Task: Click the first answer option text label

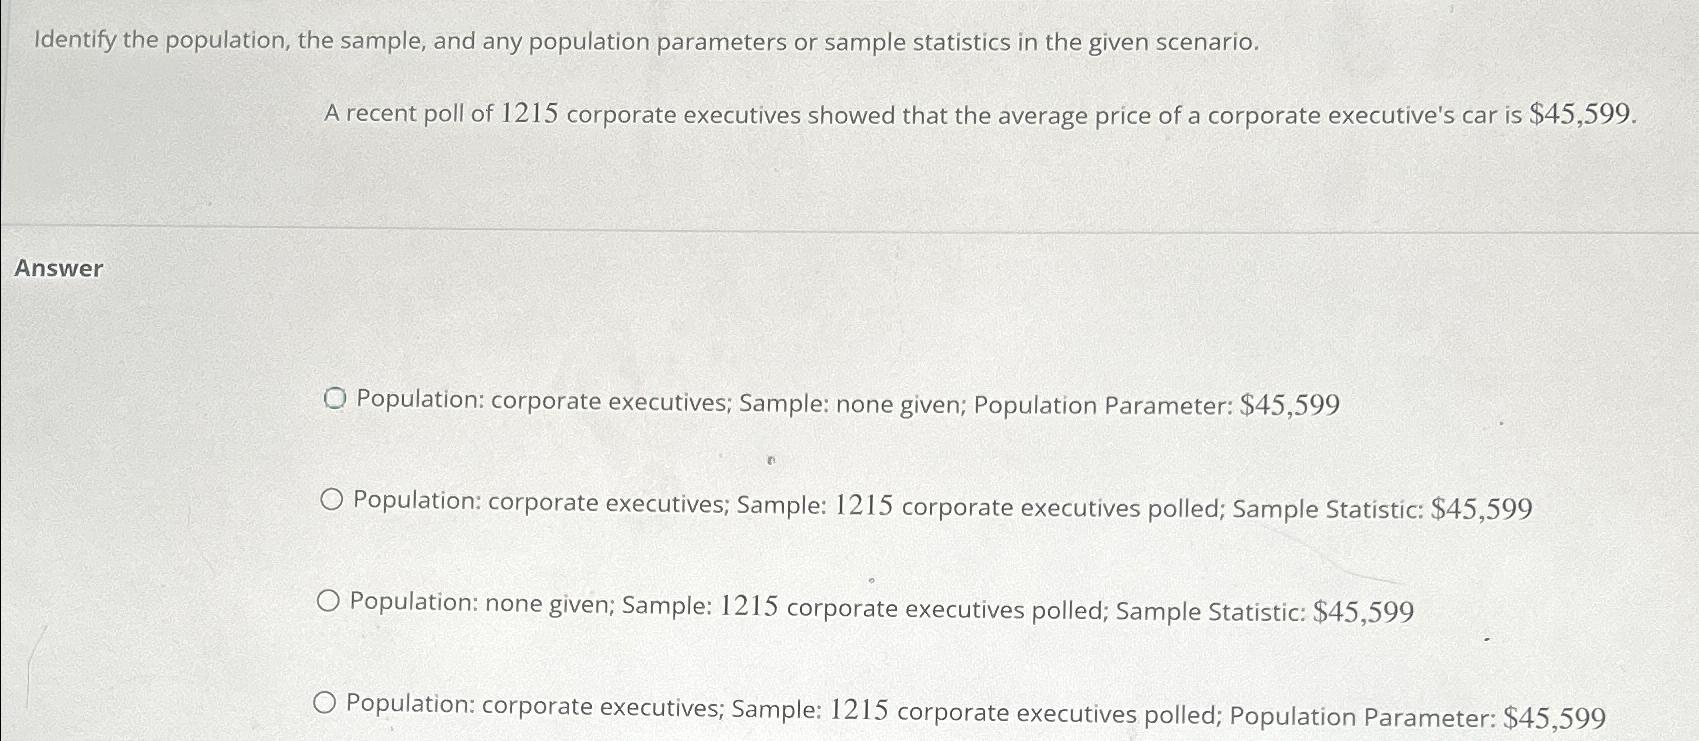Action: (x=850, y=402)
